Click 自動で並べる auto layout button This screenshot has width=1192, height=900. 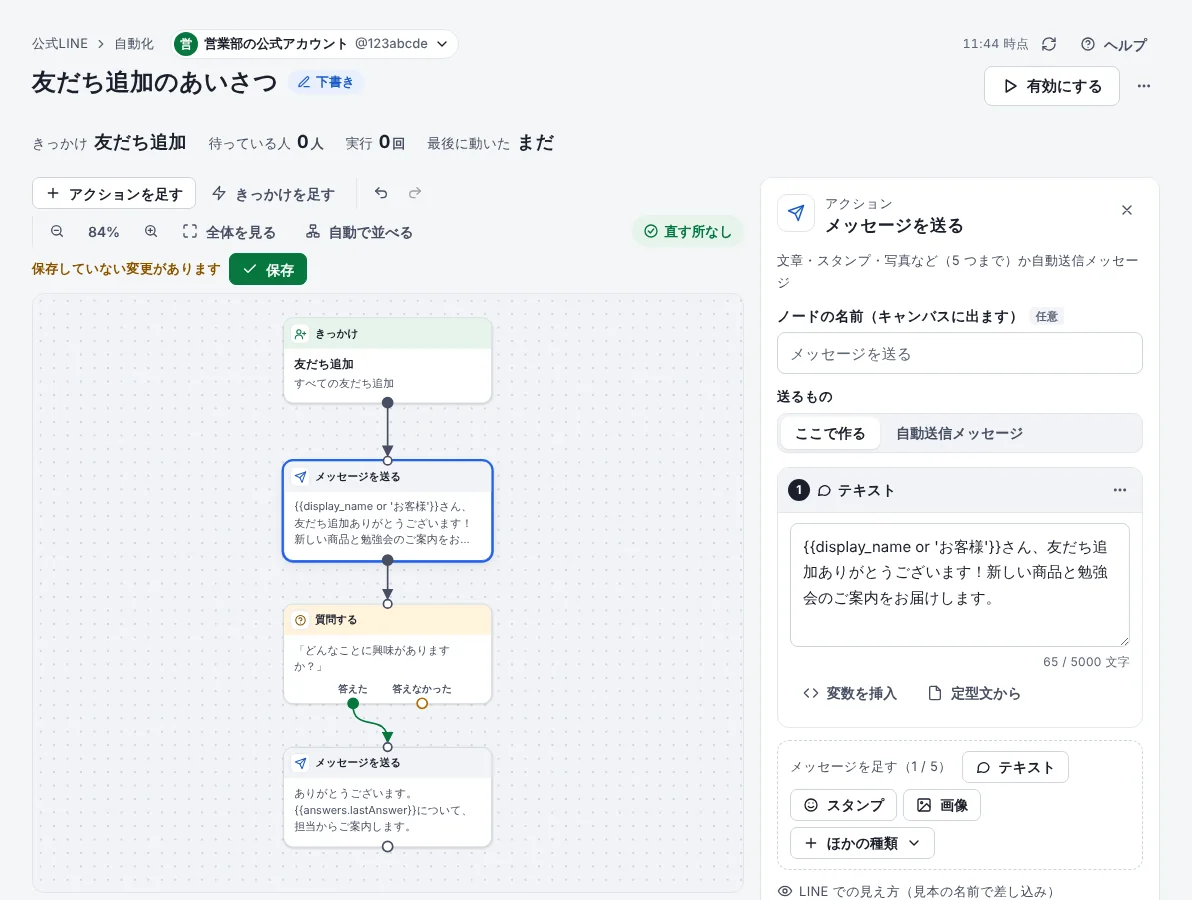pyautogui.click(x=359, y=232)
